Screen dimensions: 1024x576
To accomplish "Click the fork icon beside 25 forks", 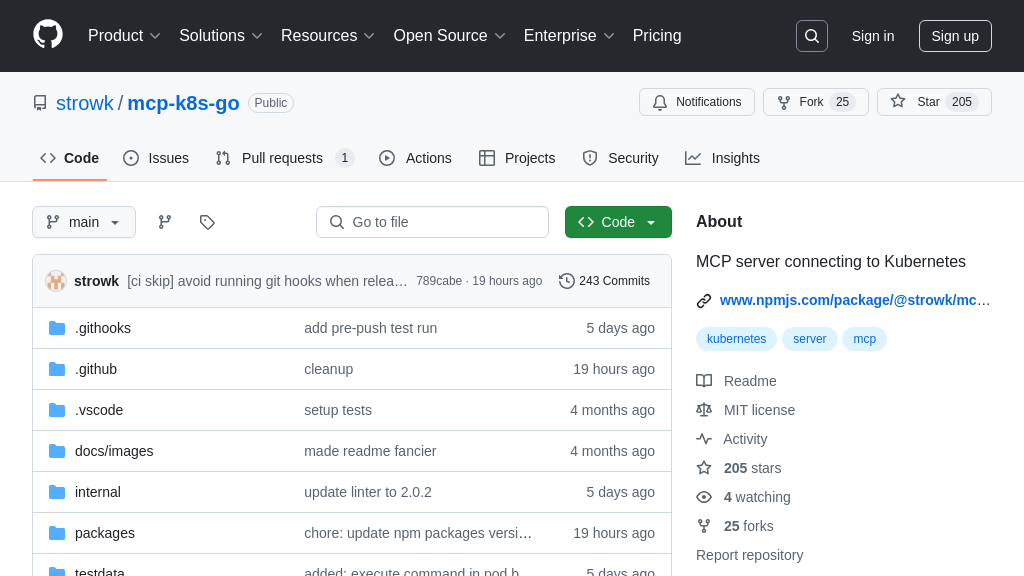I will click(704, 526).
